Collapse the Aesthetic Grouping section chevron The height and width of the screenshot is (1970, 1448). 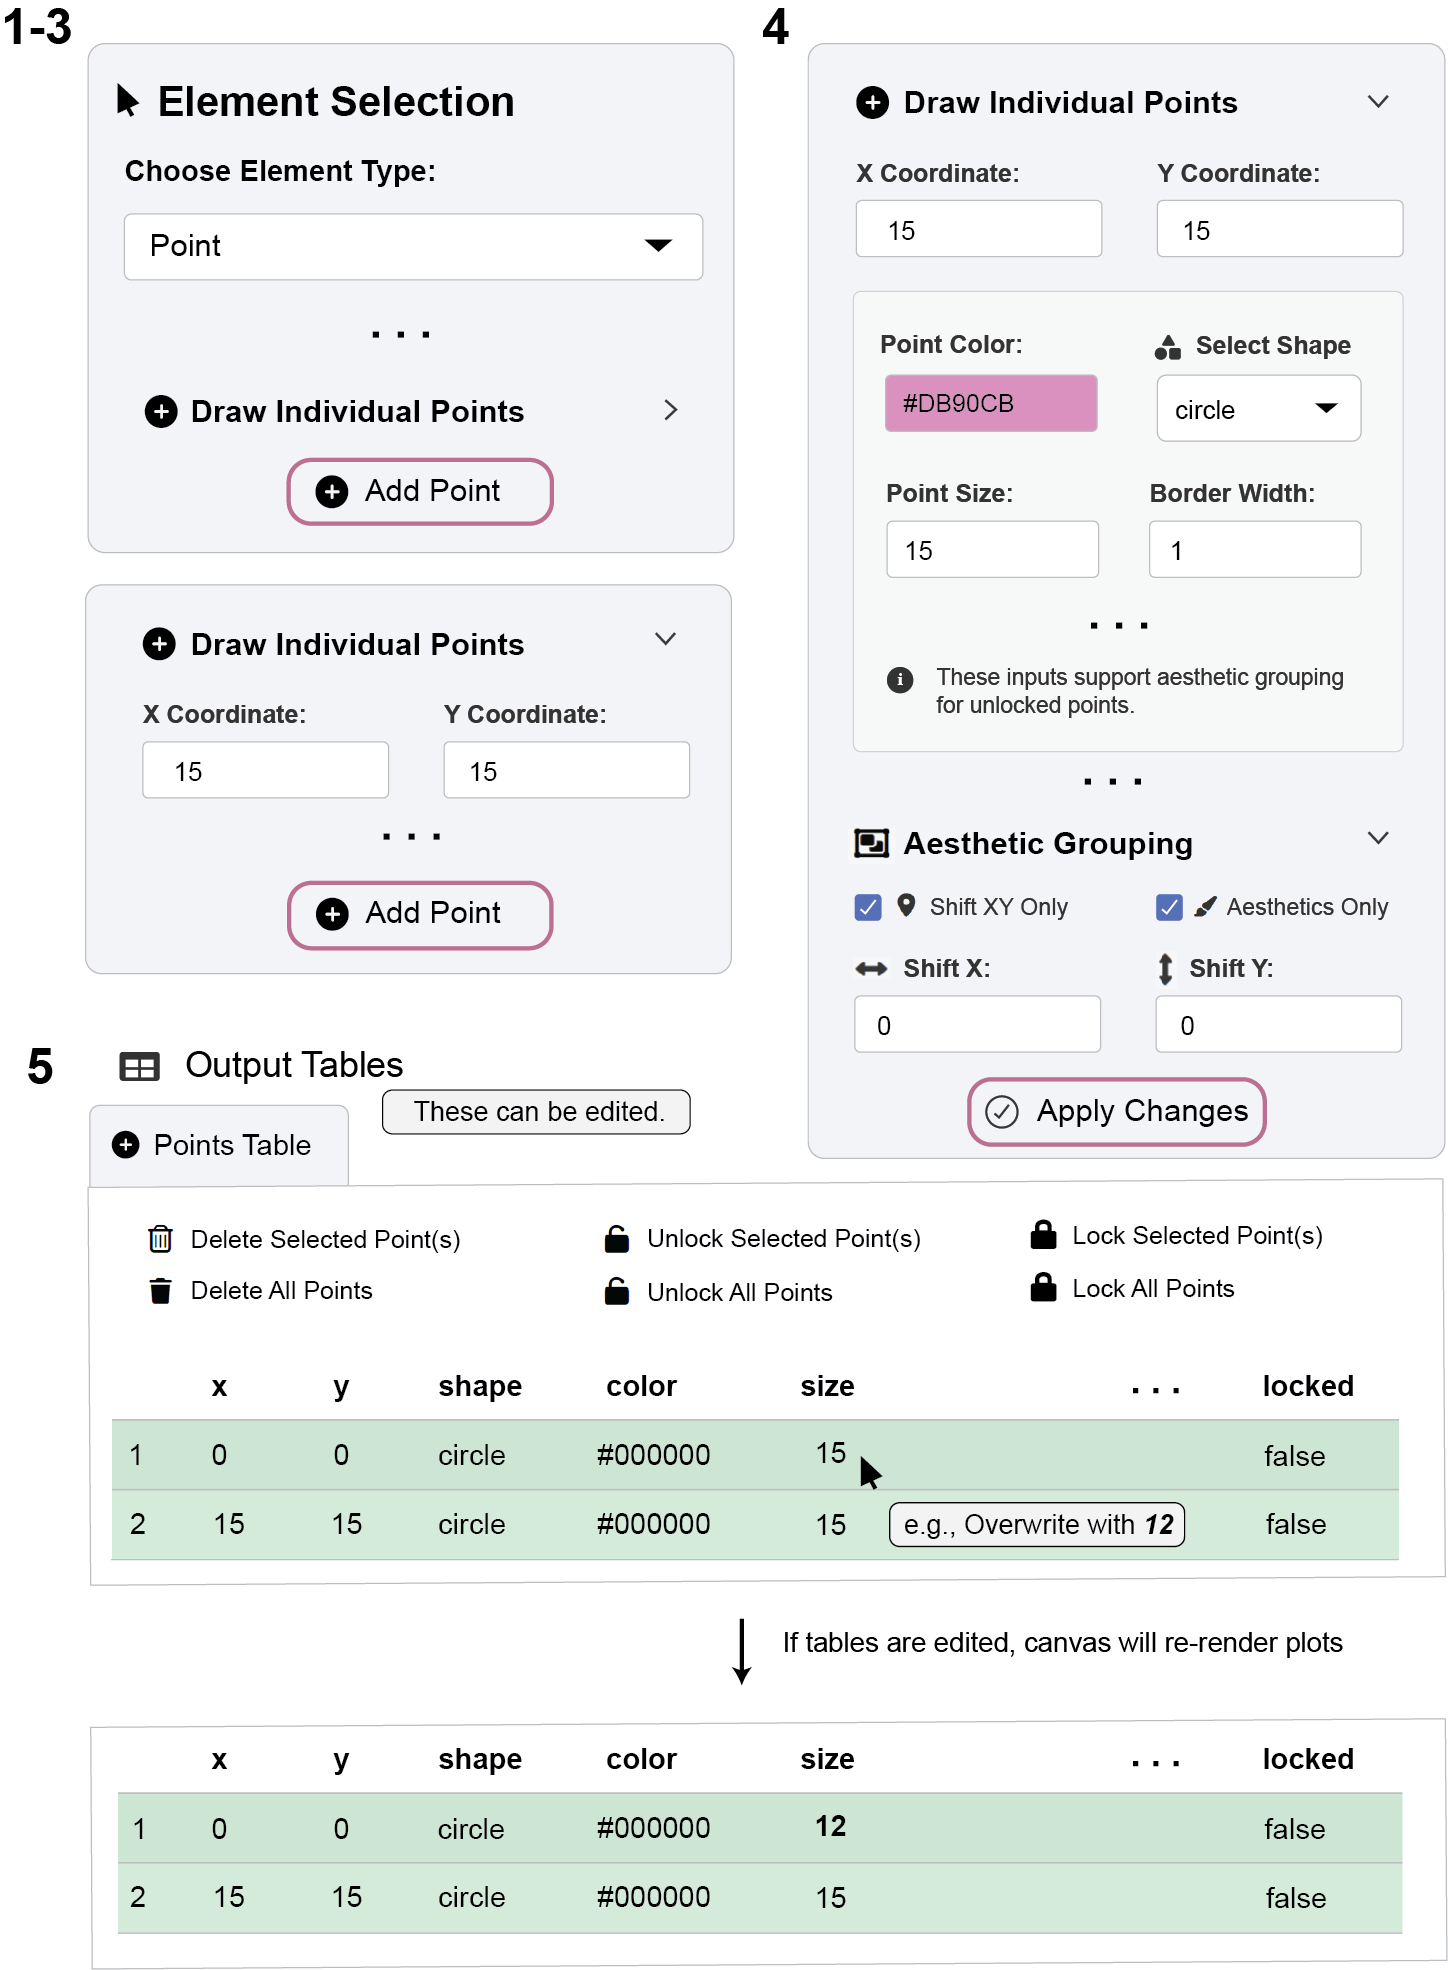point(1378,838)
